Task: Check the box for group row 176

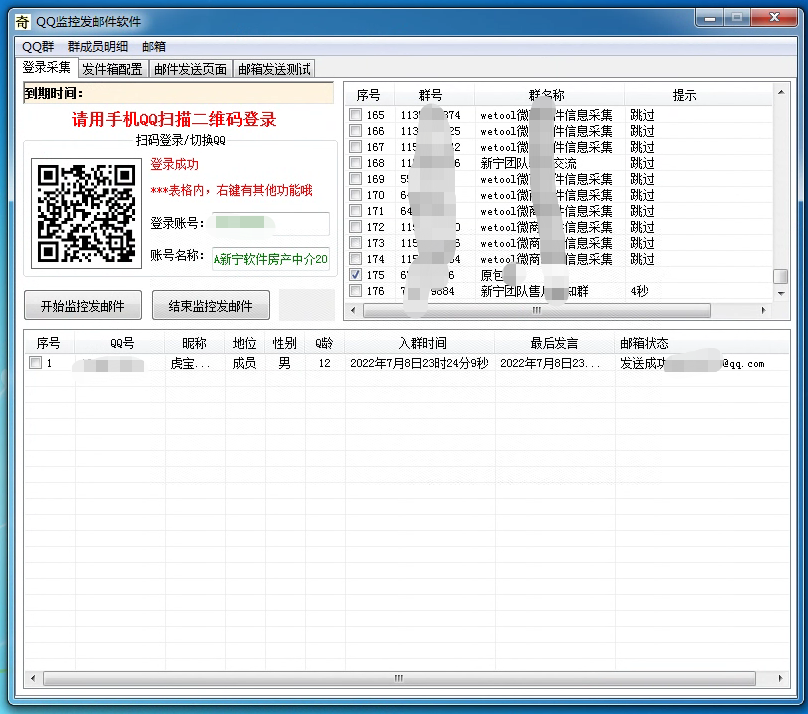Action: tap(356, 290)
